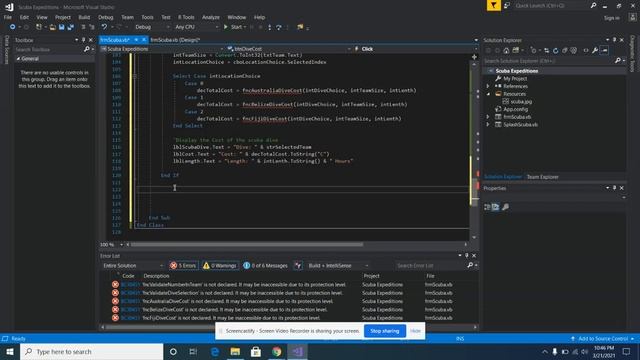Open Chrome from the taskbar
The image size is (640, 360).
coord(277,351)
